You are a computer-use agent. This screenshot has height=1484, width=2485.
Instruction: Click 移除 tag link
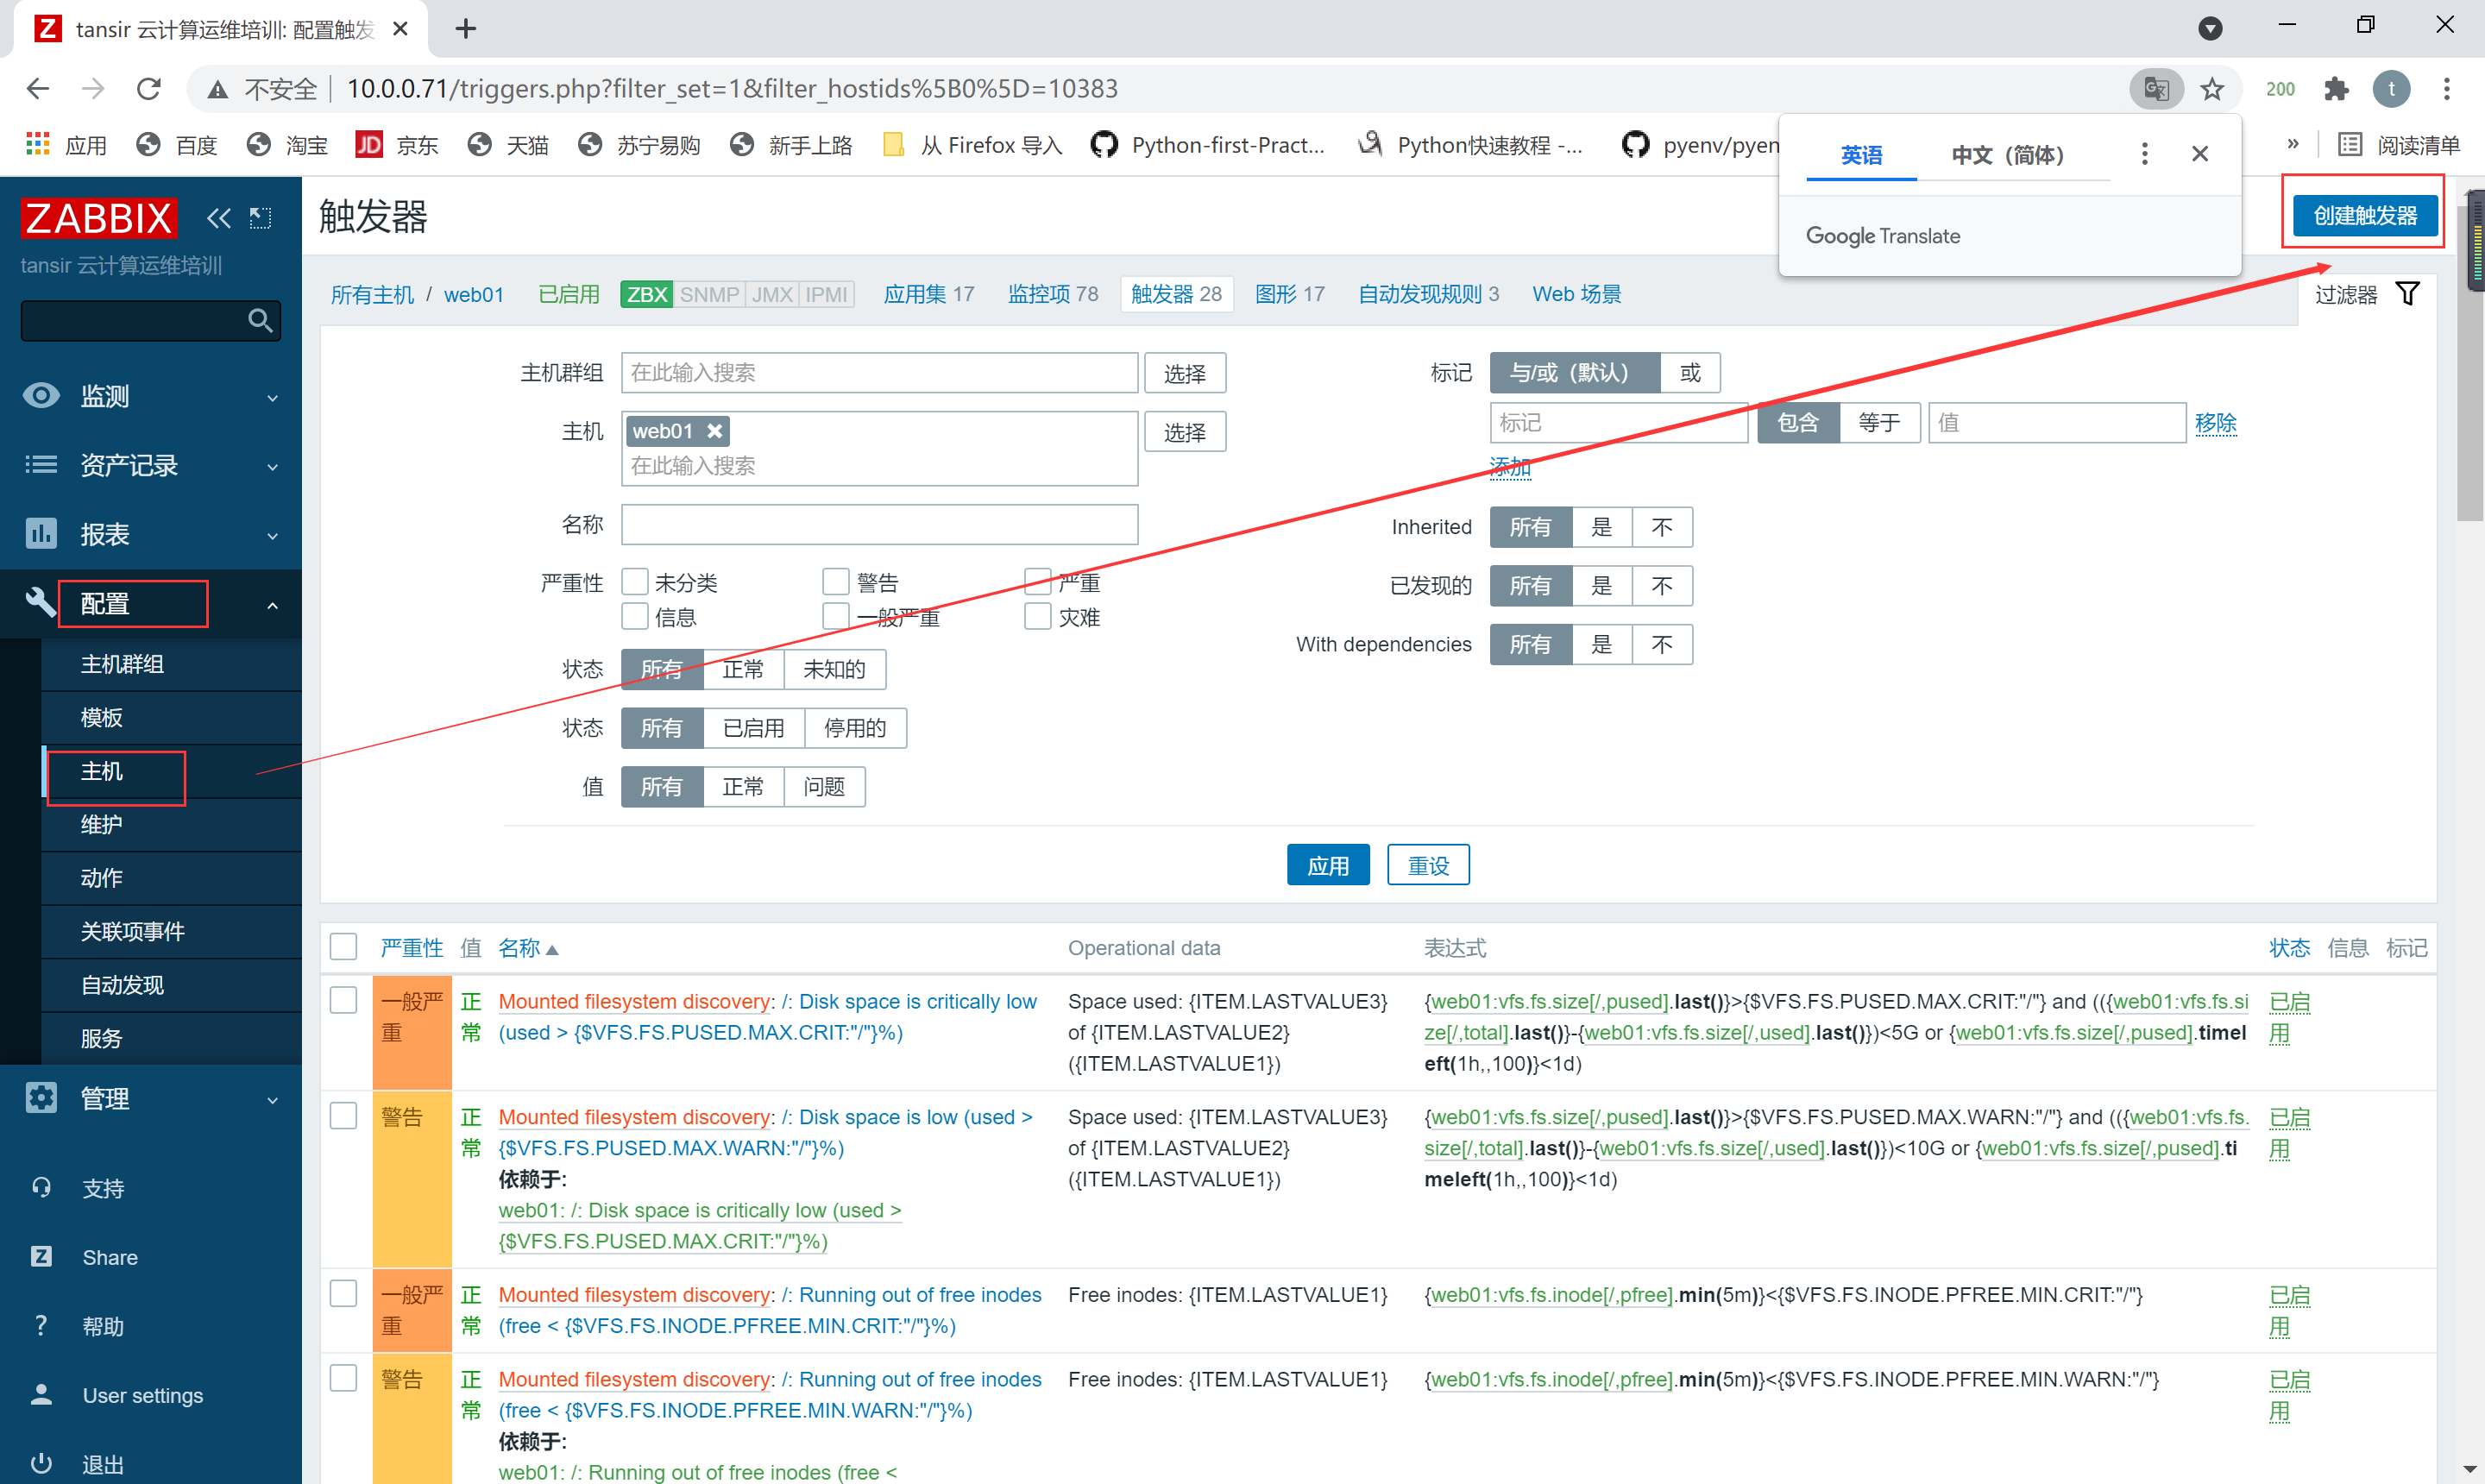tap(2215, 423)
